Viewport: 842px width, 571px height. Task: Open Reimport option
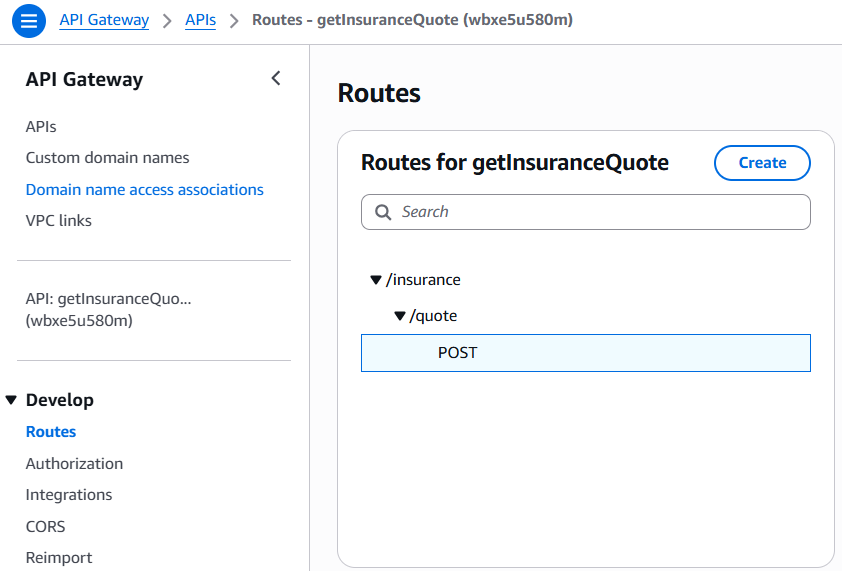pyautogui.click(x=59, y=558)
